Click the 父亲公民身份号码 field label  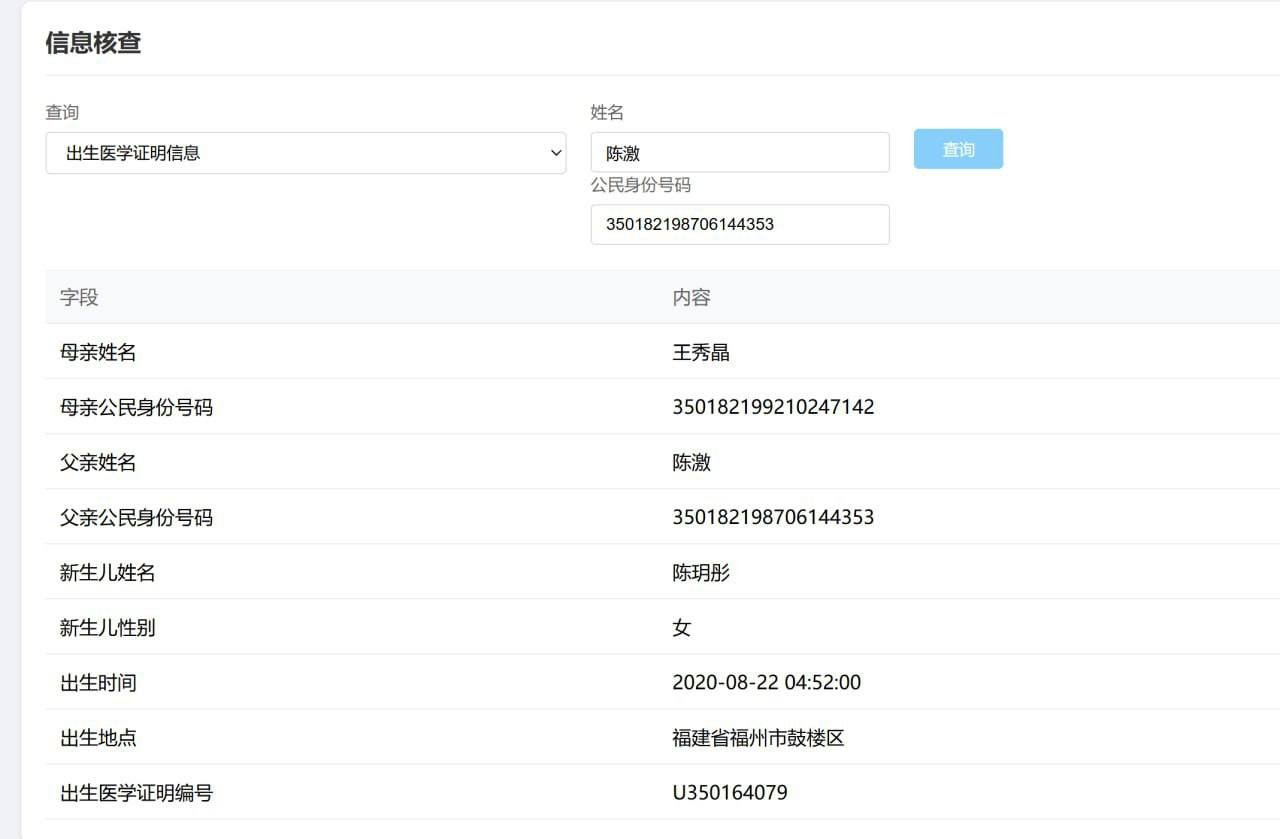tap(136, 517)
